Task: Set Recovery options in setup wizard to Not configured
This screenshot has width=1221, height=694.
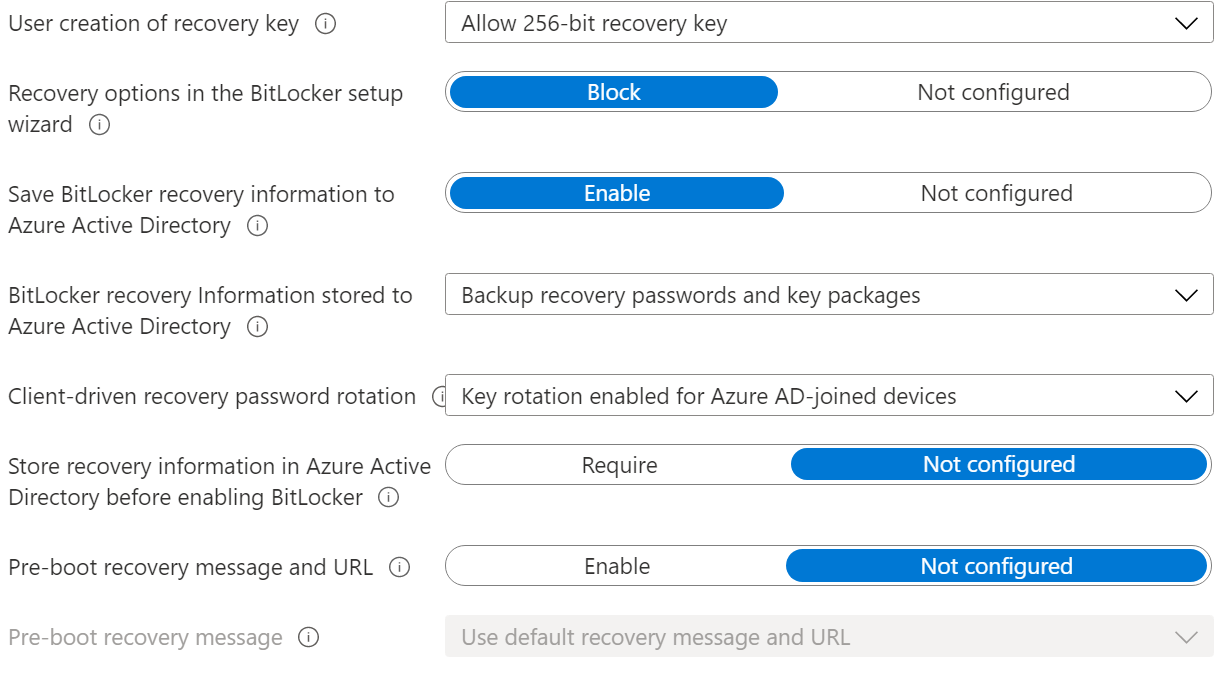Action: click(993, 93)
